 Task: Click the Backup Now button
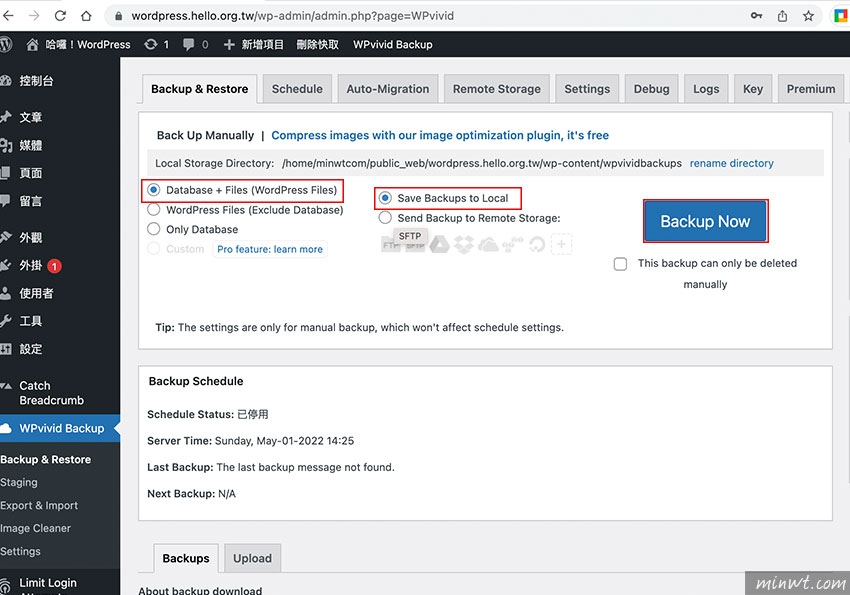tap(705, 221)
